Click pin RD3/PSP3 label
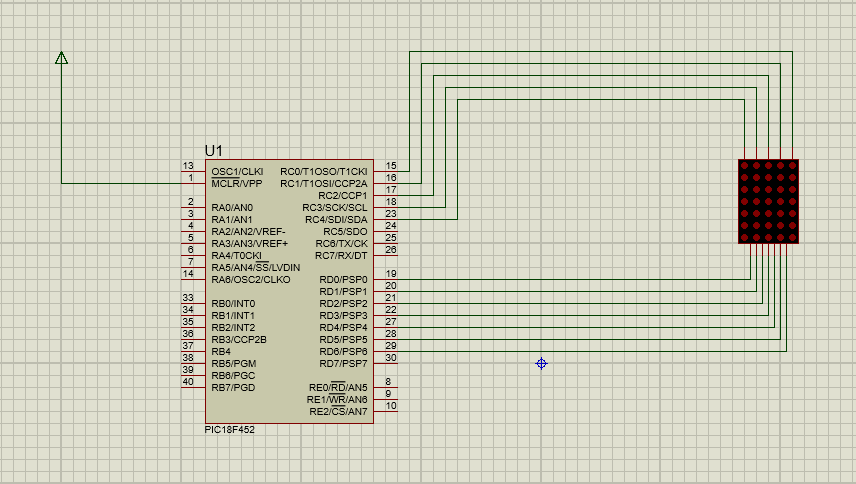This screenshot has height=484, width=856. click(x=343, y=315)
